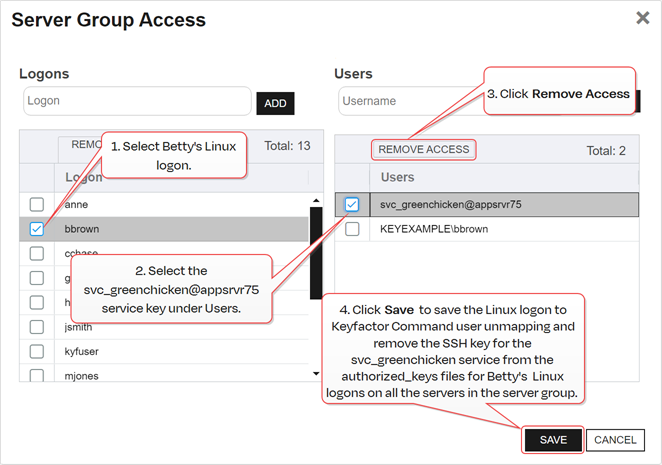Screen dimensions: 662x465
Task: Click the jsmith logon name text
Action: click(81, 327)
